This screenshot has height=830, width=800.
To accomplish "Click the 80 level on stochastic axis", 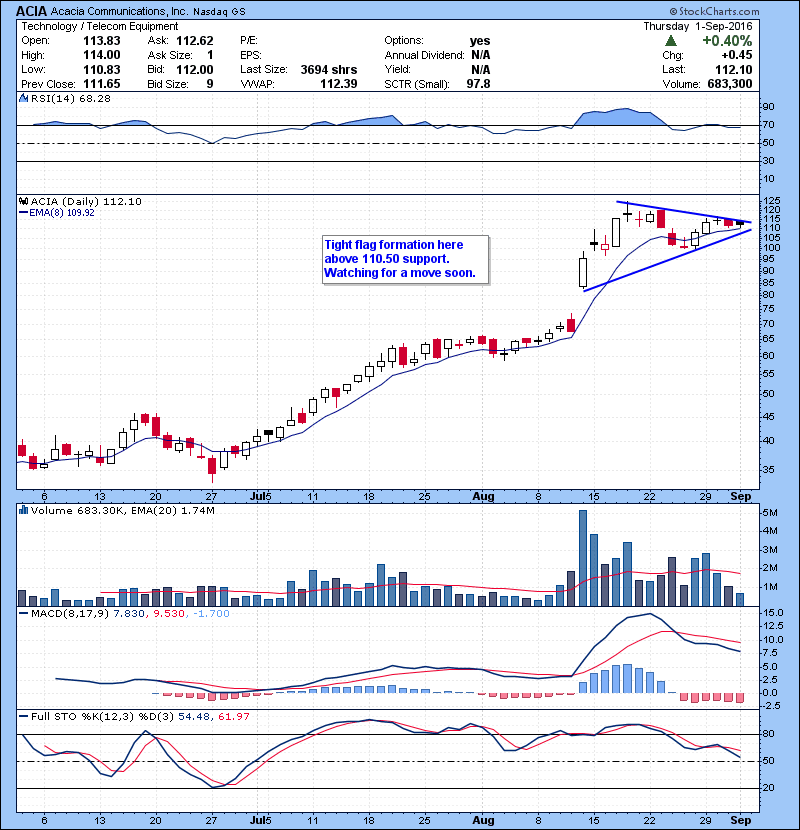I will 768,734.
